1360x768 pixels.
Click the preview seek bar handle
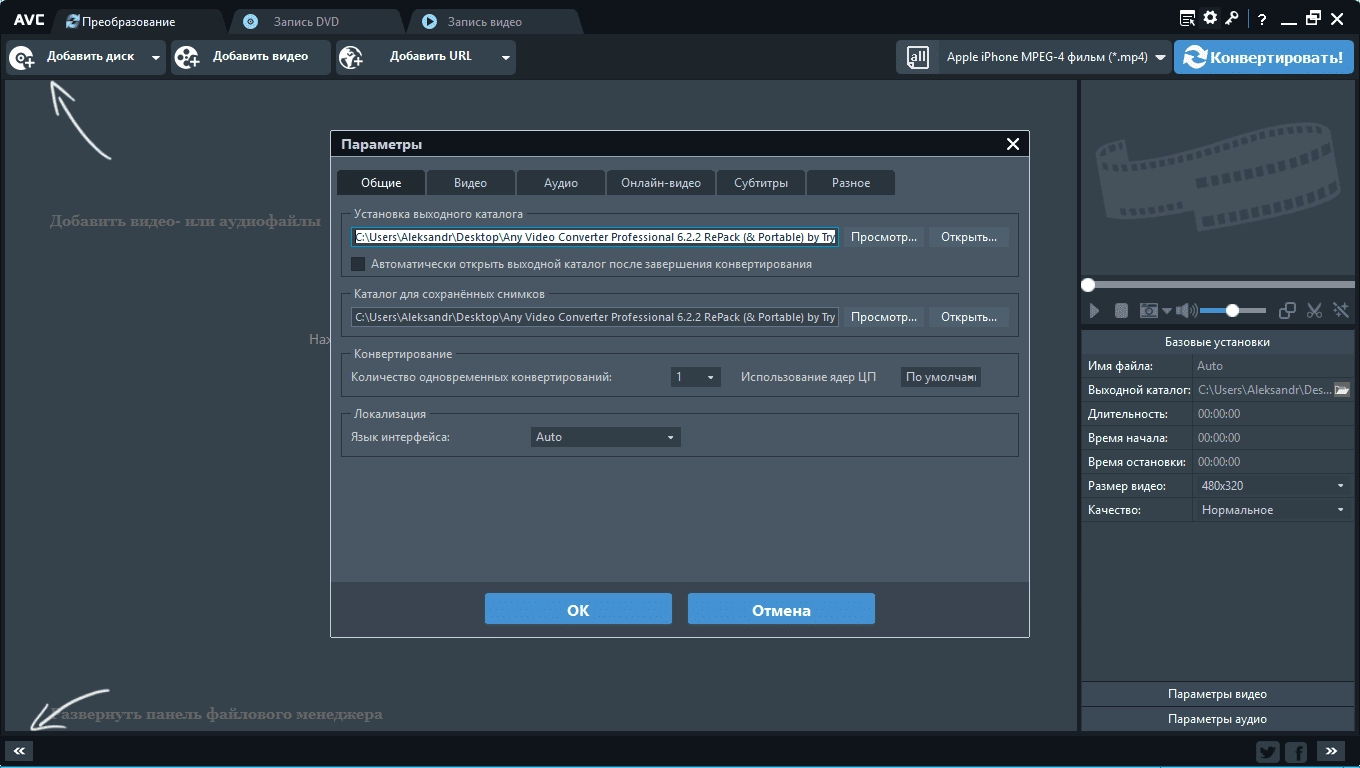[x=1088, y=285]
